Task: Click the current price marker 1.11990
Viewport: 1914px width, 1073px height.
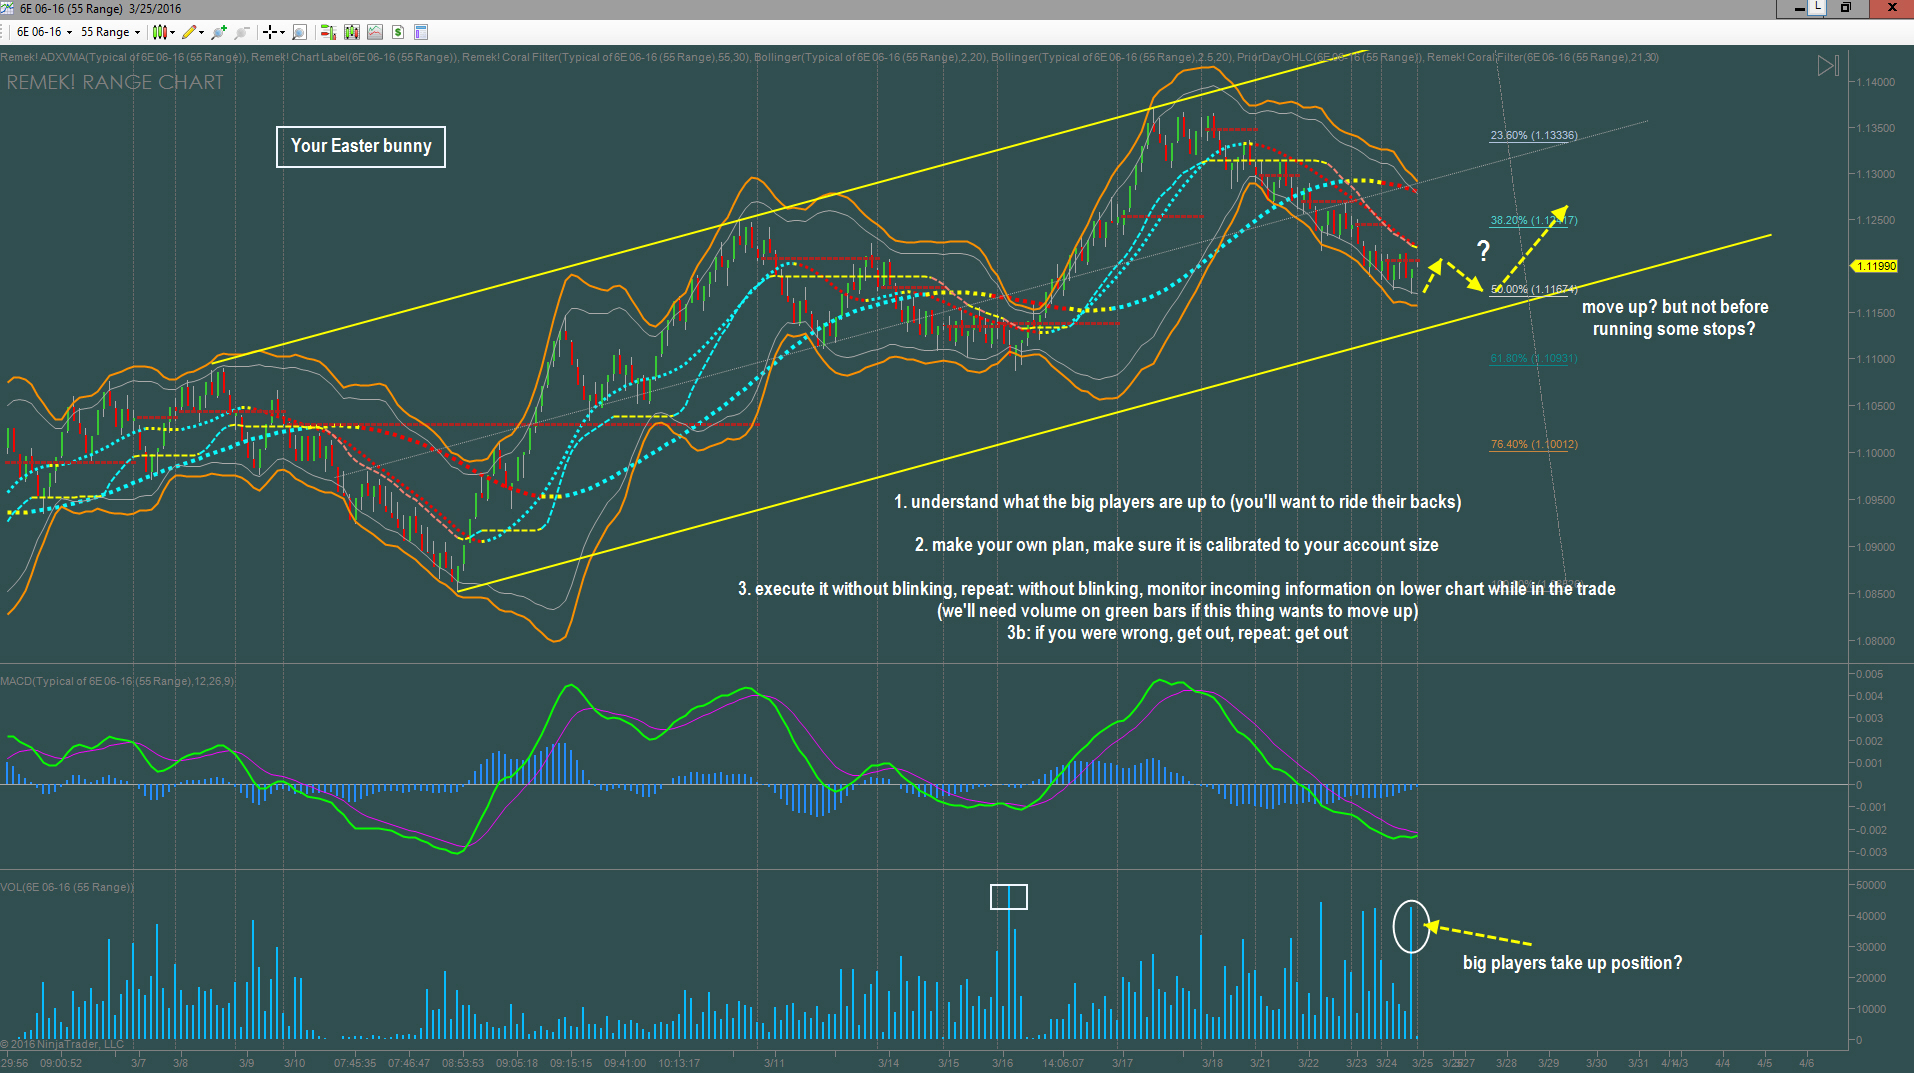Action: (x=1874, y=266)
